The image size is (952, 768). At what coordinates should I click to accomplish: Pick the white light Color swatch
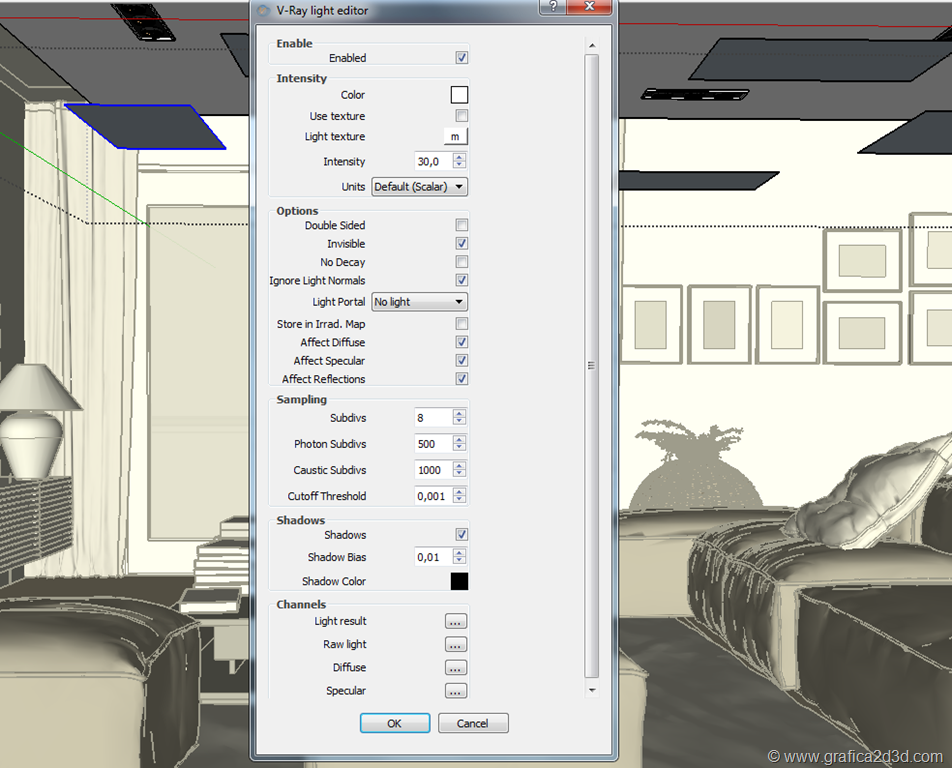459,95
